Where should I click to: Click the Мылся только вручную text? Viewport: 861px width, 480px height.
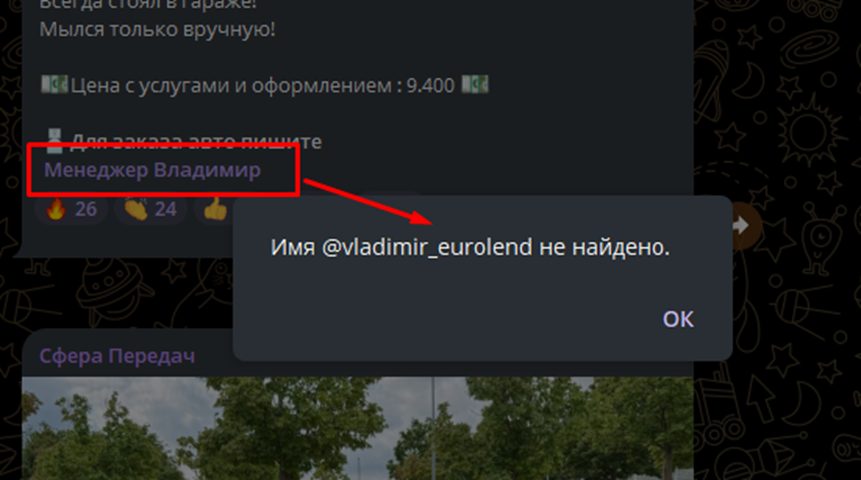tap(158, 29)
